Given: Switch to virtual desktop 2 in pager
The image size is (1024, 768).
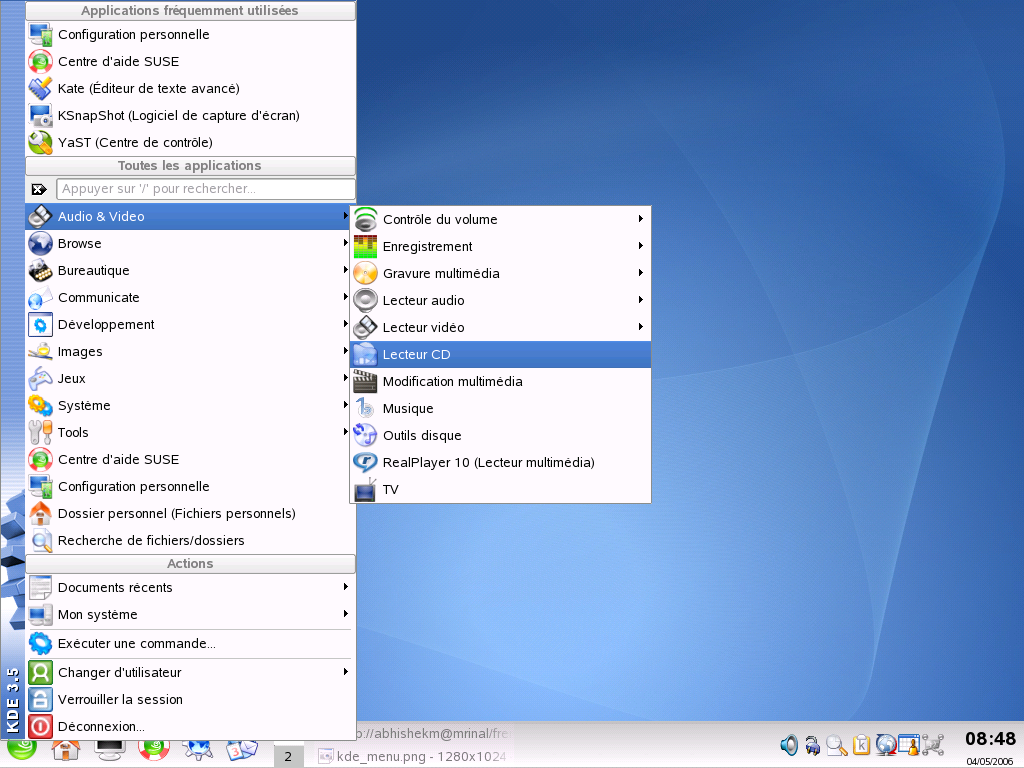Looking at the screenshot, I should [288, 756].
